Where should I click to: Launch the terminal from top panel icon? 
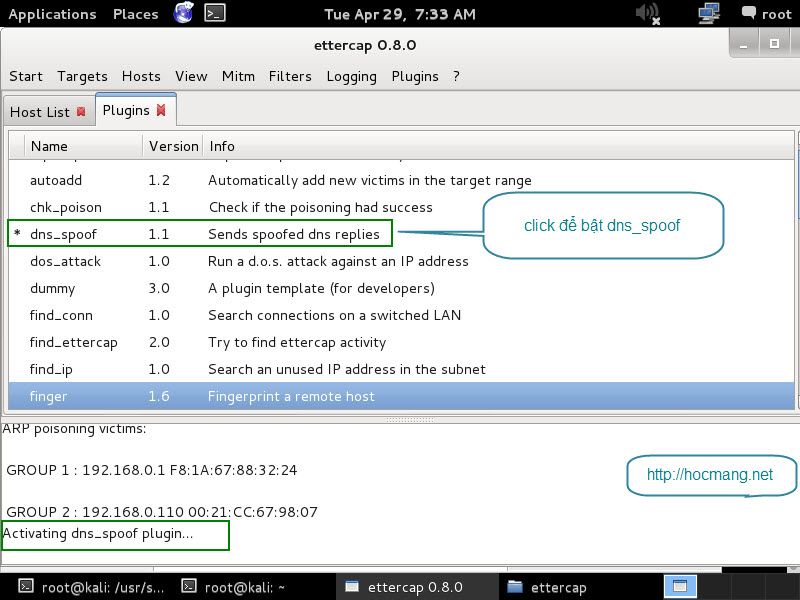pyautogui.click(x=215, y=13)
